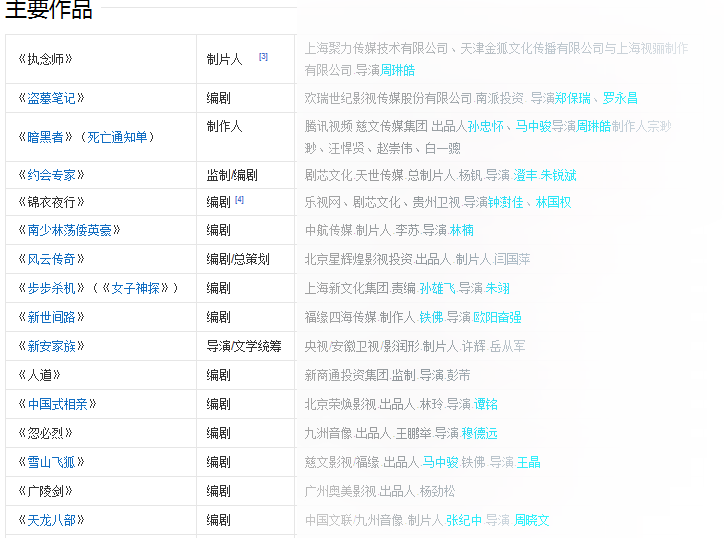Open 欧阳奋强 director link
This screenshot has height=538, width=724.
(x=497, y=317)
